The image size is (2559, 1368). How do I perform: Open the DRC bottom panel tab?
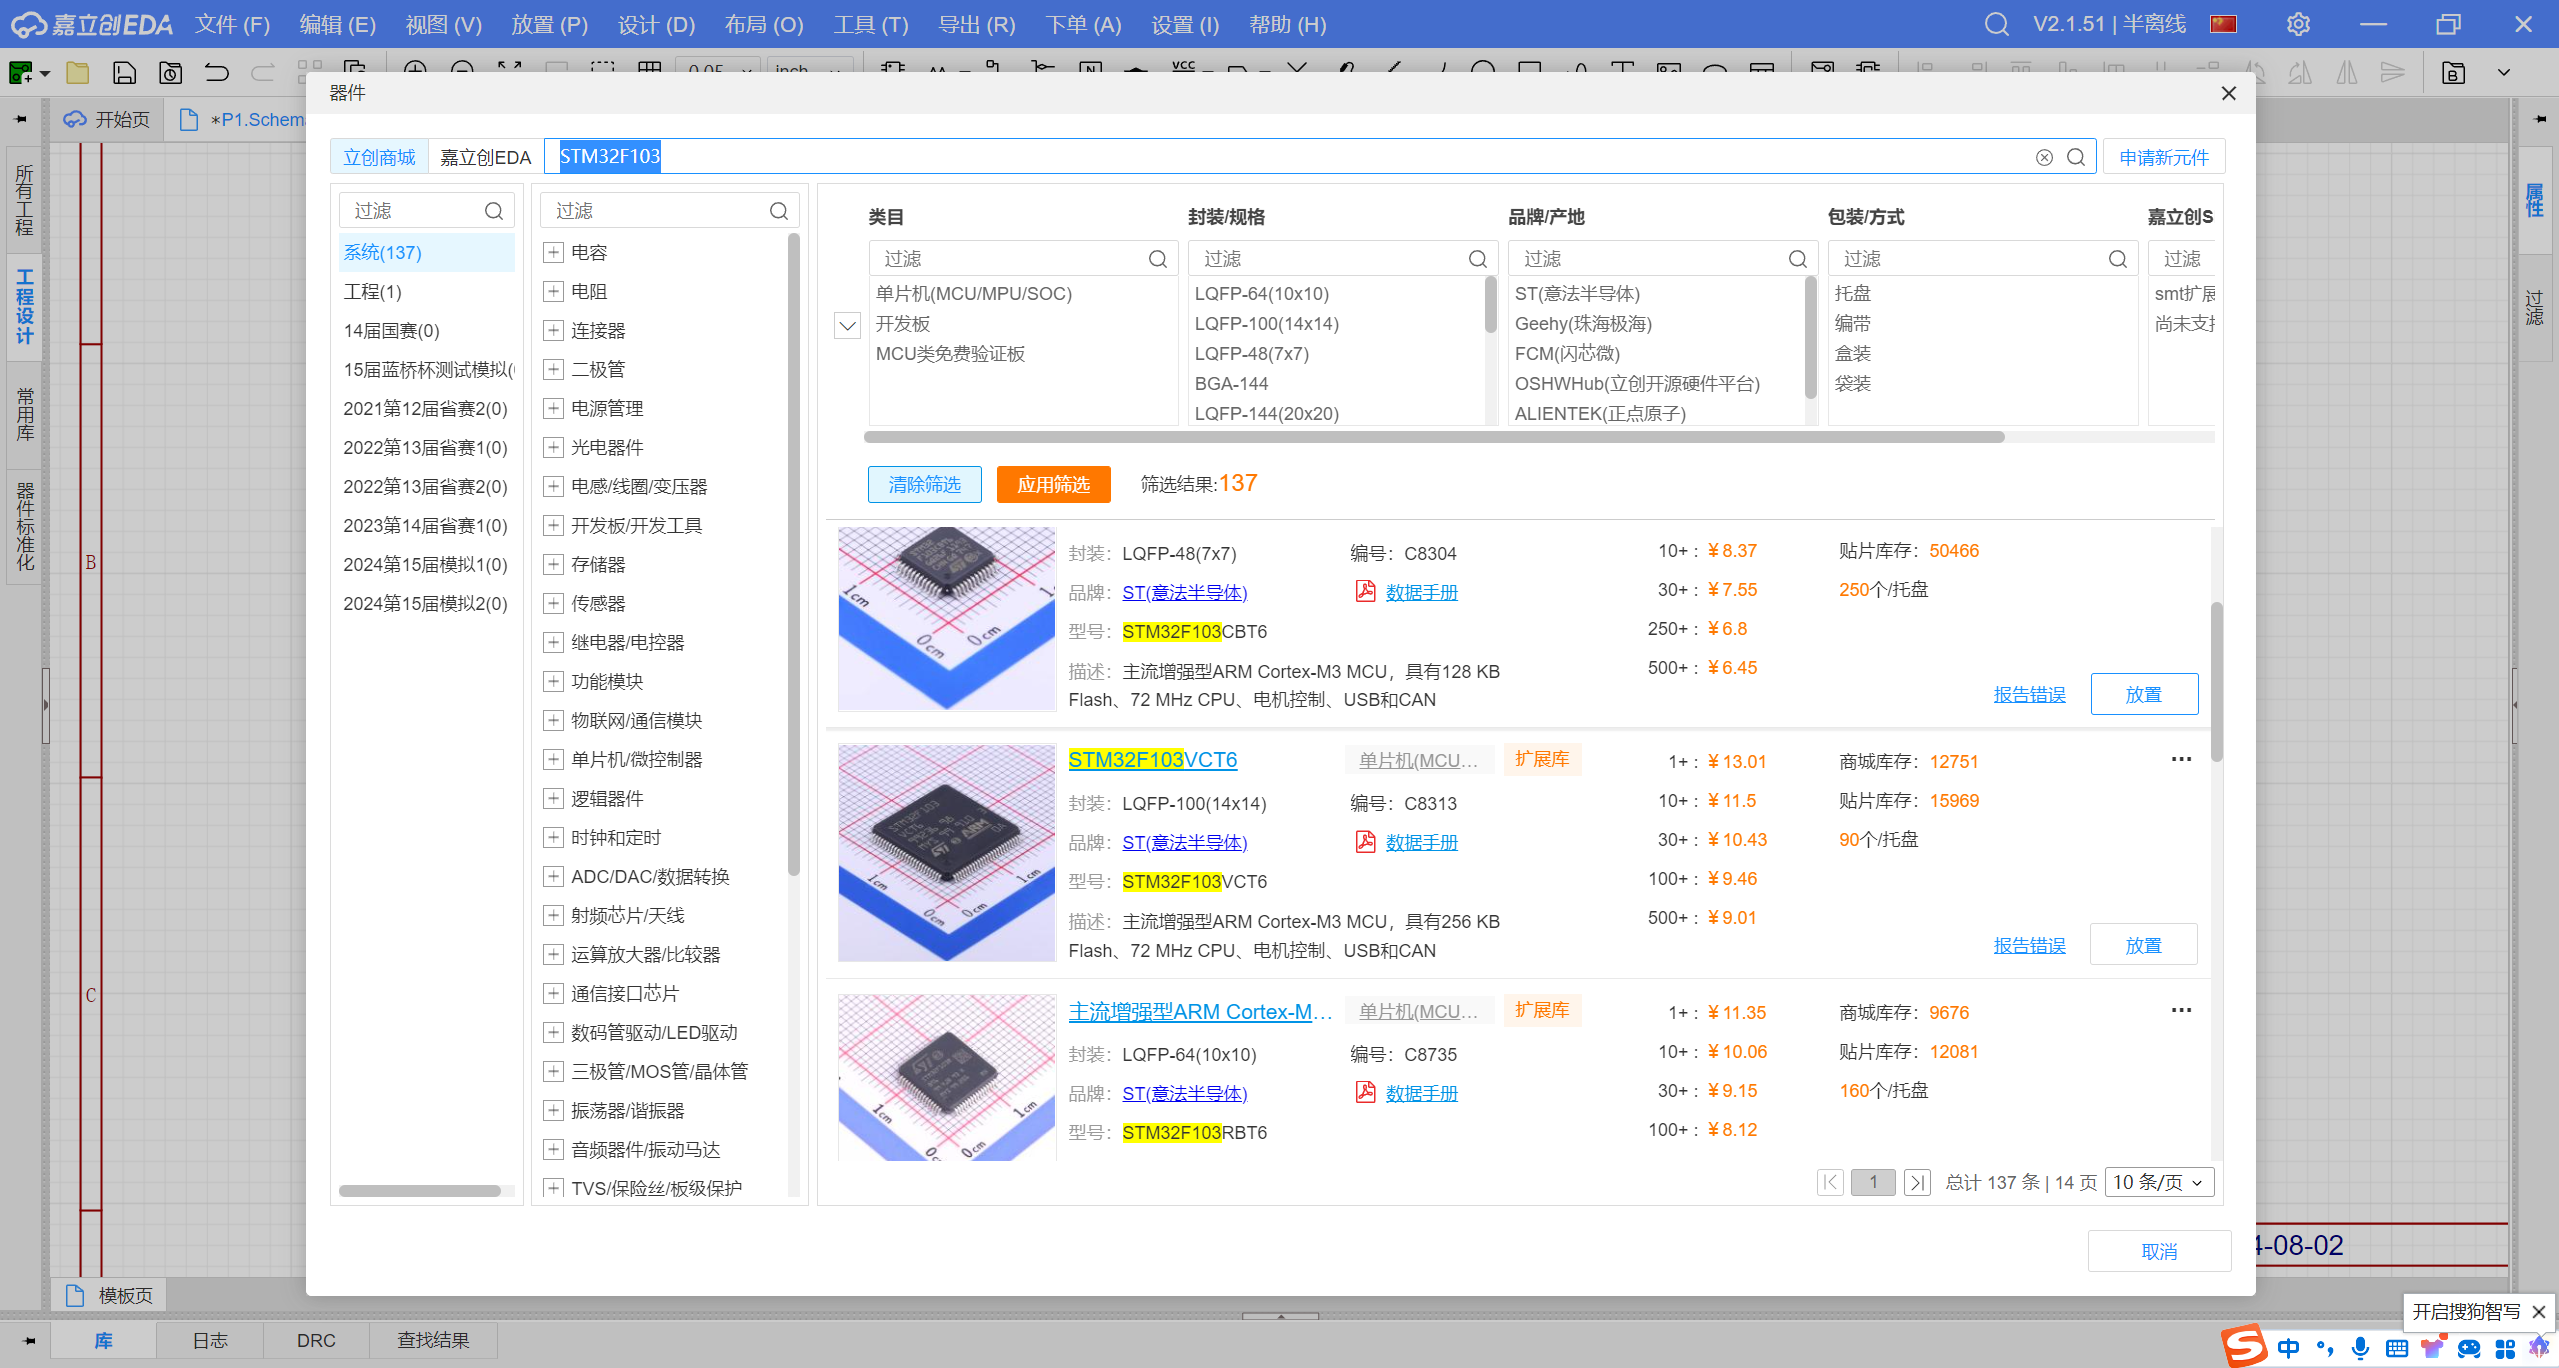pos(316,1340)
